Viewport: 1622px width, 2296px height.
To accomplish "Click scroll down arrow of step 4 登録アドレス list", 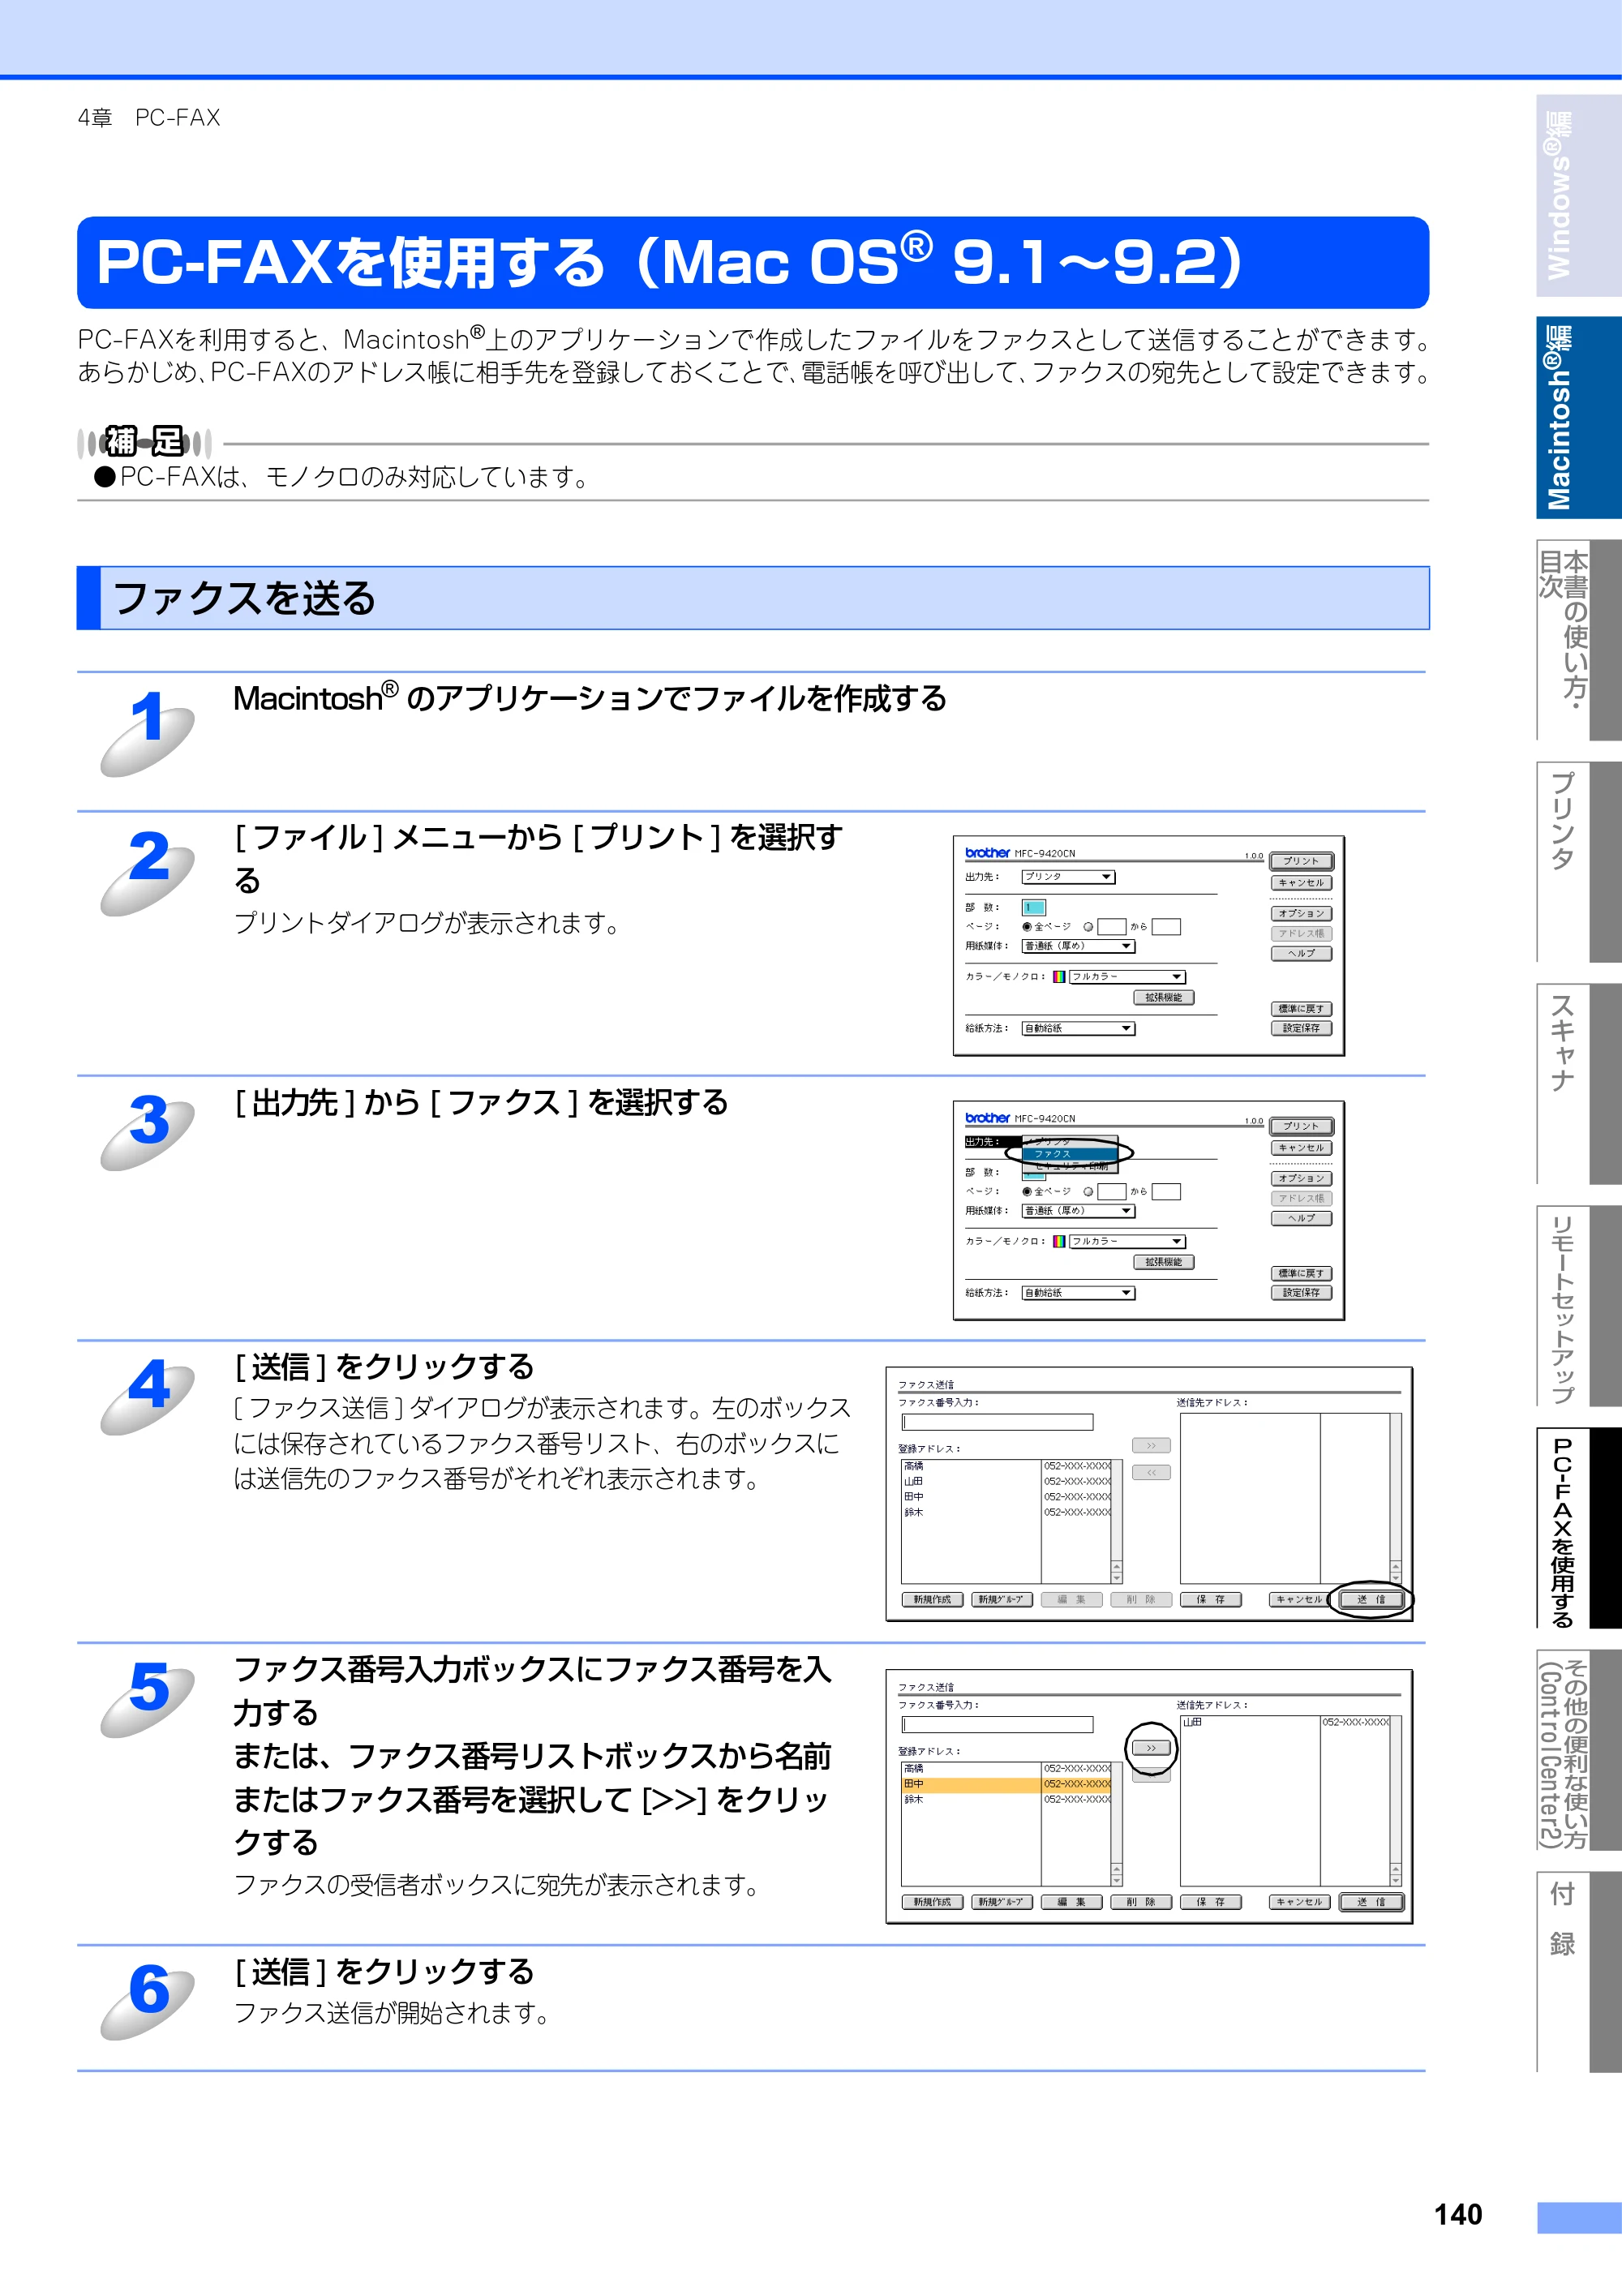I will pos(1117,1578).
